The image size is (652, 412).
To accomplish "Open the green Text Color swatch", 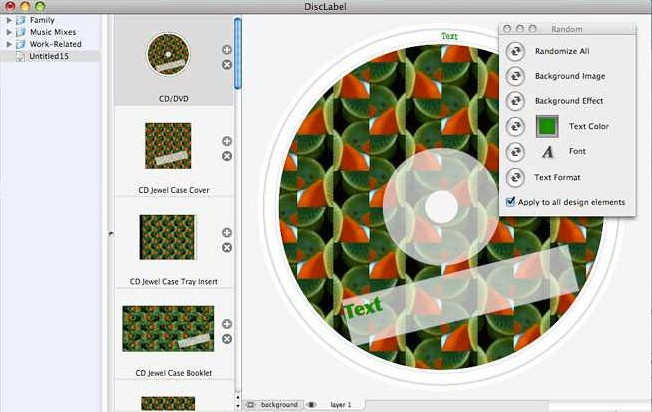I will 547,126.
